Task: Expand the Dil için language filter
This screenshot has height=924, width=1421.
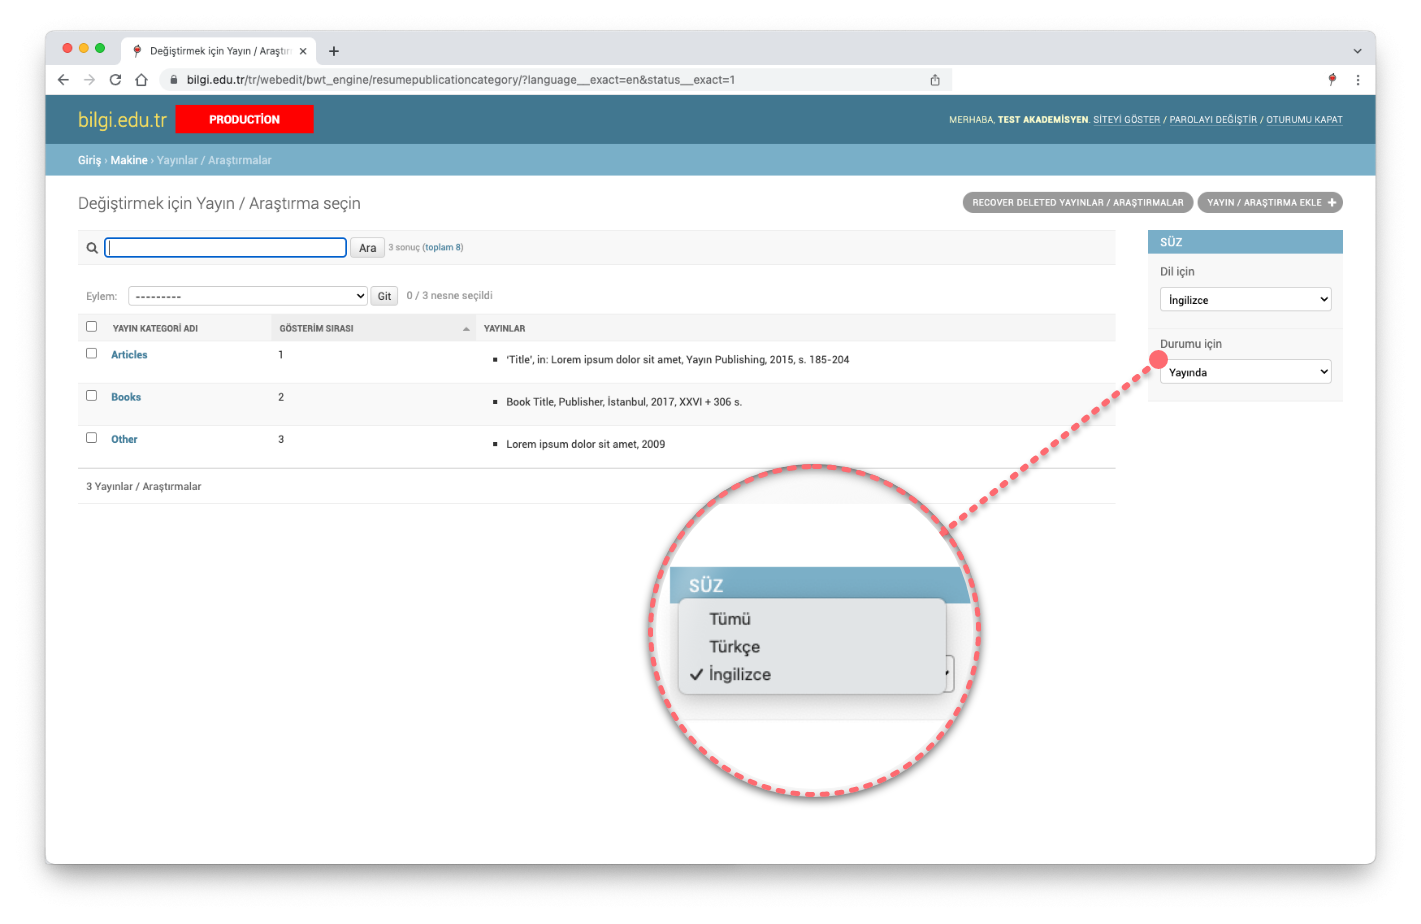Action: click(x=1245, y=300)
